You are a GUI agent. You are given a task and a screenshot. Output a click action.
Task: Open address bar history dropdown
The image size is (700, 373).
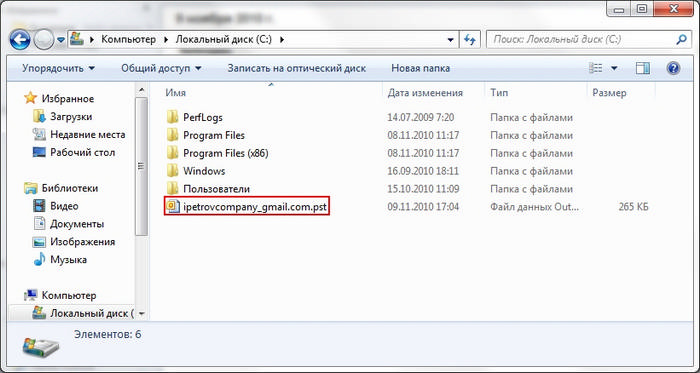coord(451,39)
